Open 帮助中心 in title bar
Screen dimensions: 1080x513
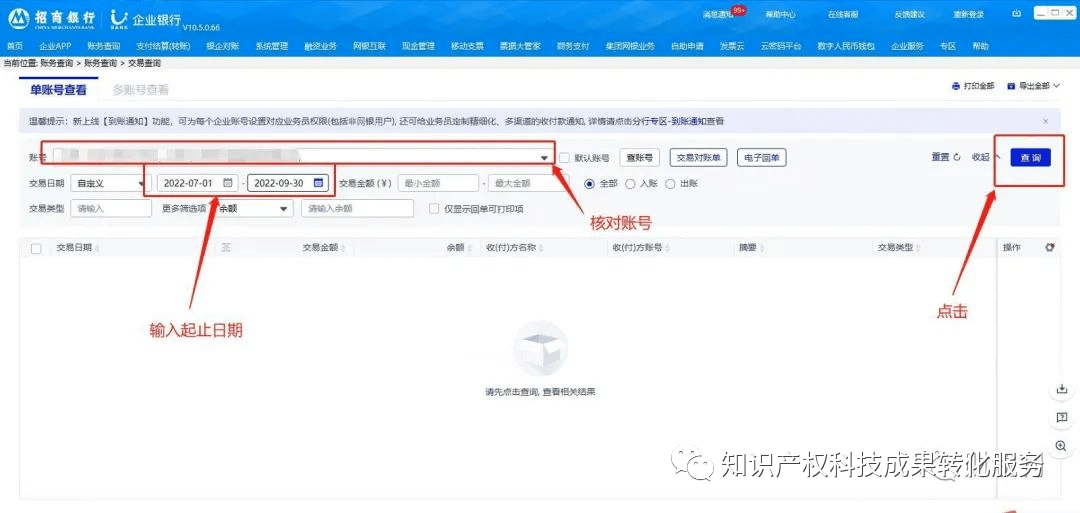782,14
